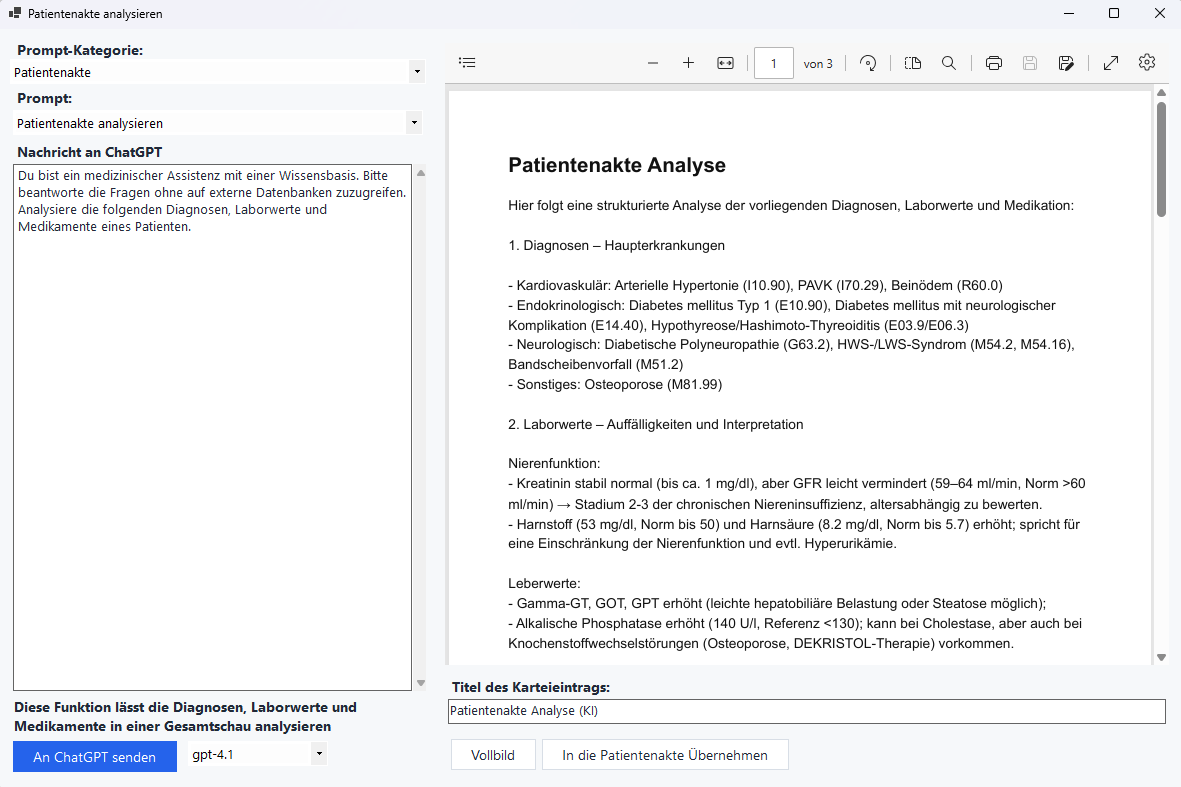Screen dimensions: 1181x787
Task: Click '2. Laborwerte – Auffälligkeiten und Interpretation'
Action: pyautogui.click(x=655, y=425)
